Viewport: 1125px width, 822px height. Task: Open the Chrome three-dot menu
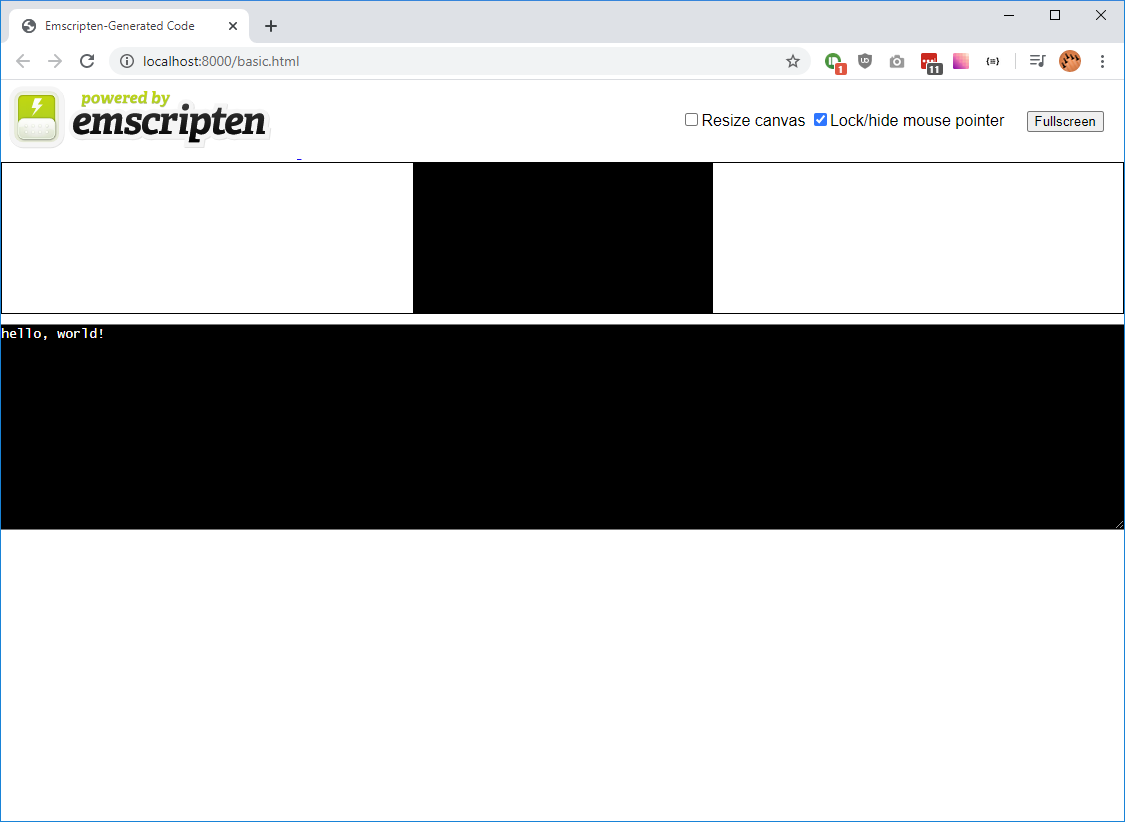(x=1102, y=61)
